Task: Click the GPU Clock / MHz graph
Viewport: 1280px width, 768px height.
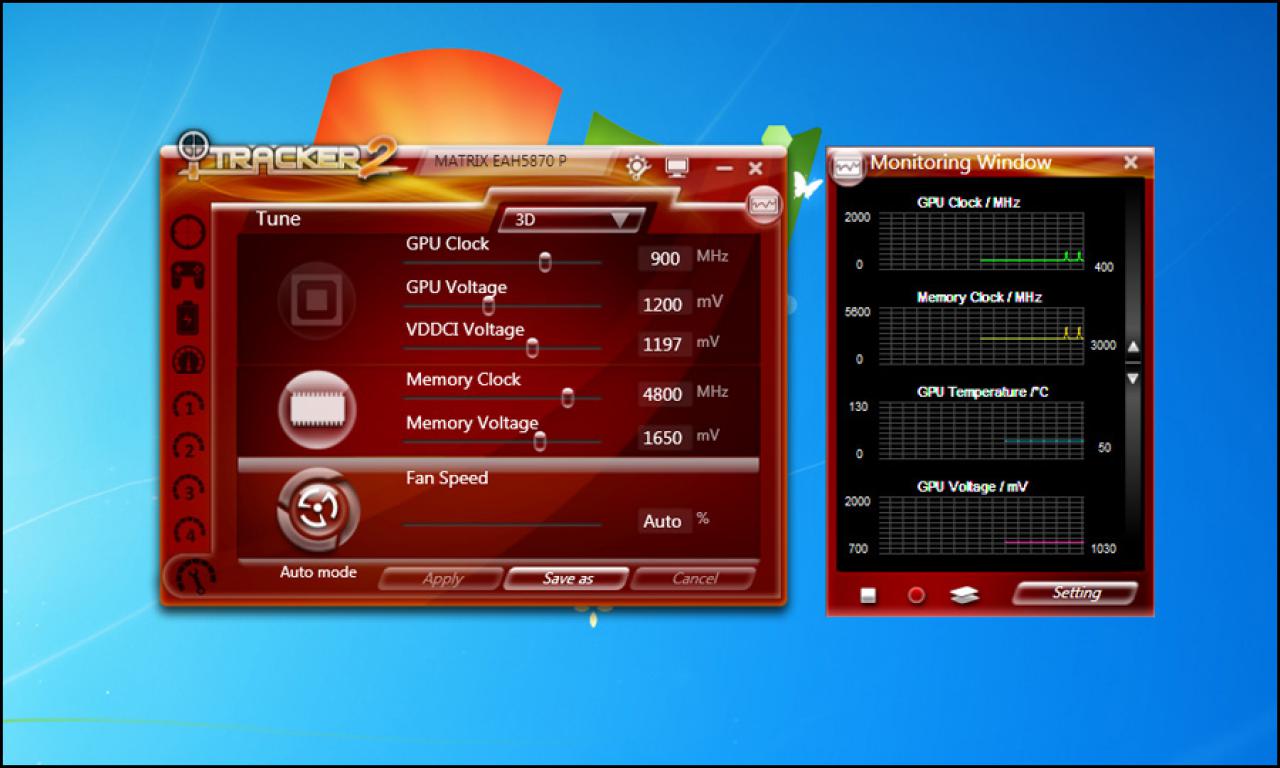Action: coord(981,241)
